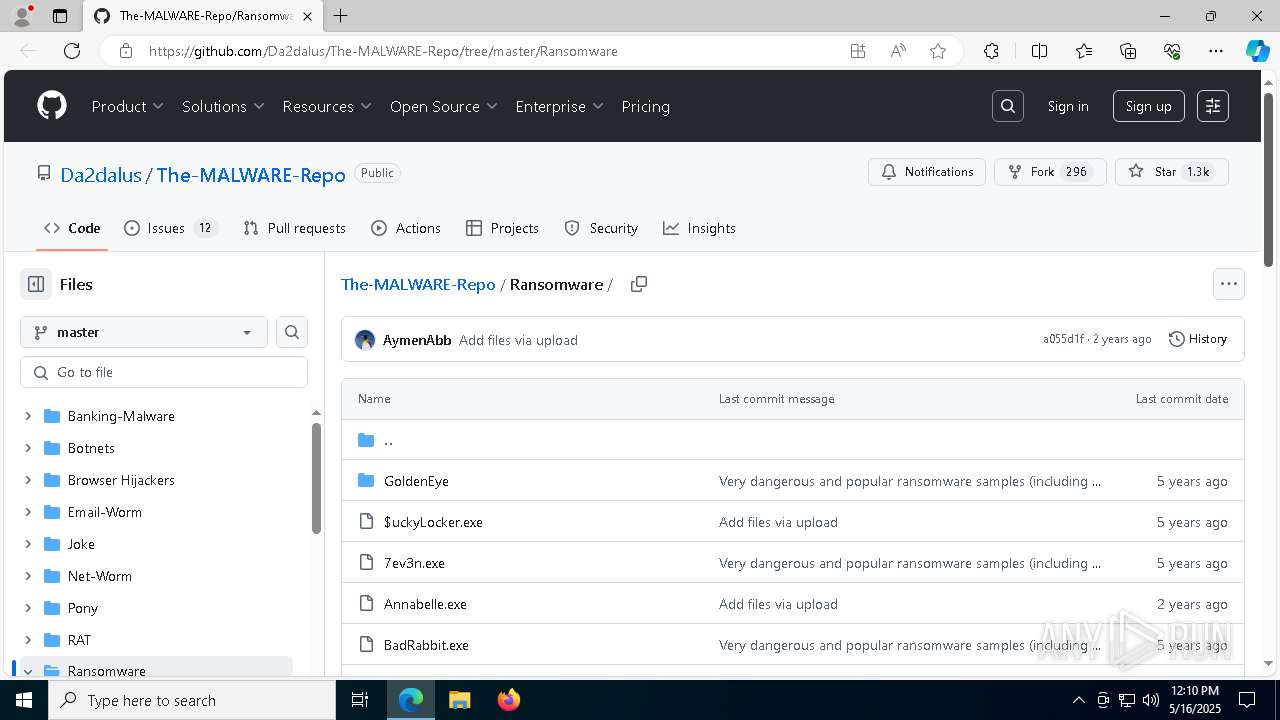Launch Firefox from taskbar
This screenshot has width=1280, height=720.
pyautogui.click(x=509, y=700)
